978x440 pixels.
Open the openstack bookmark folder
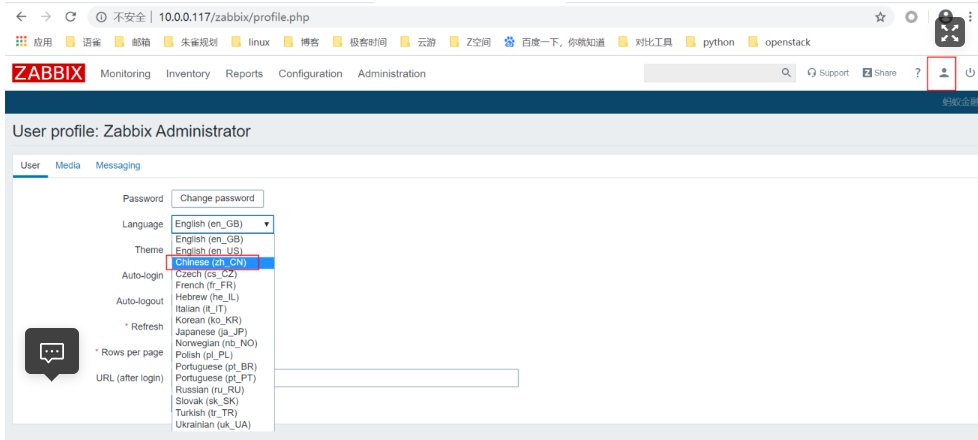(779, 42)
